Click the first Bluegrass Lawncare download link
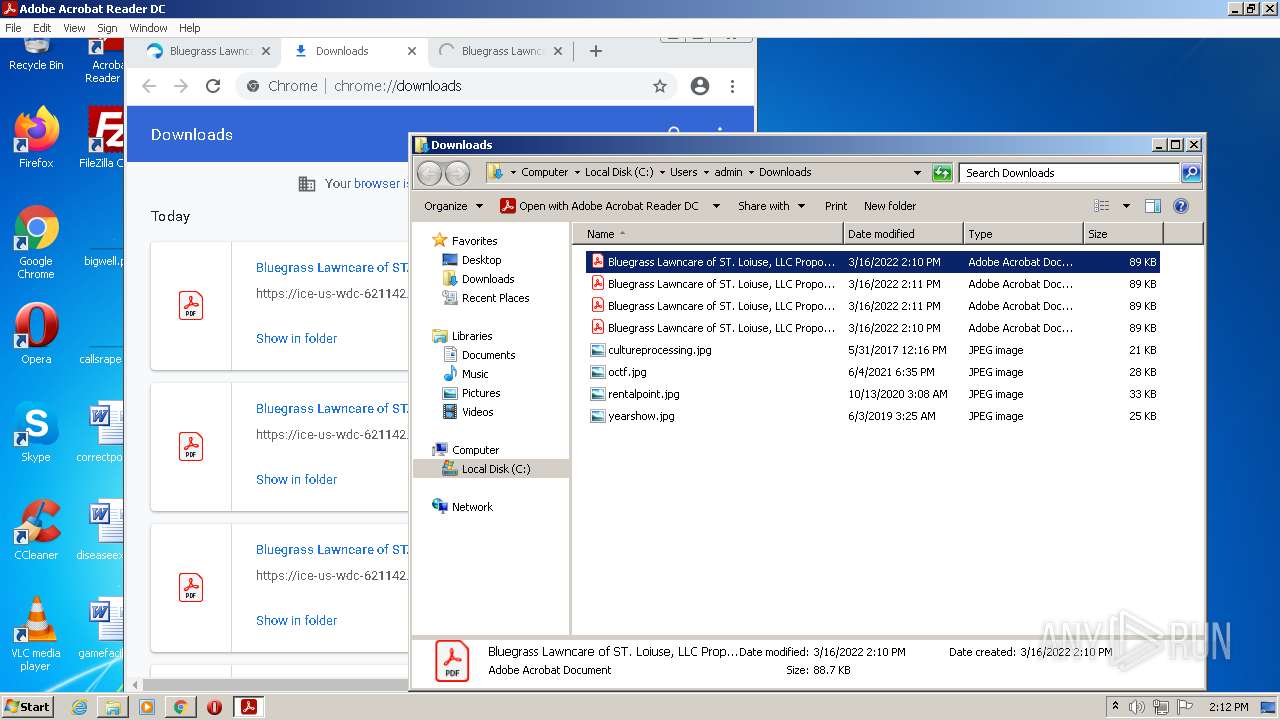 (x=332, y=267)
